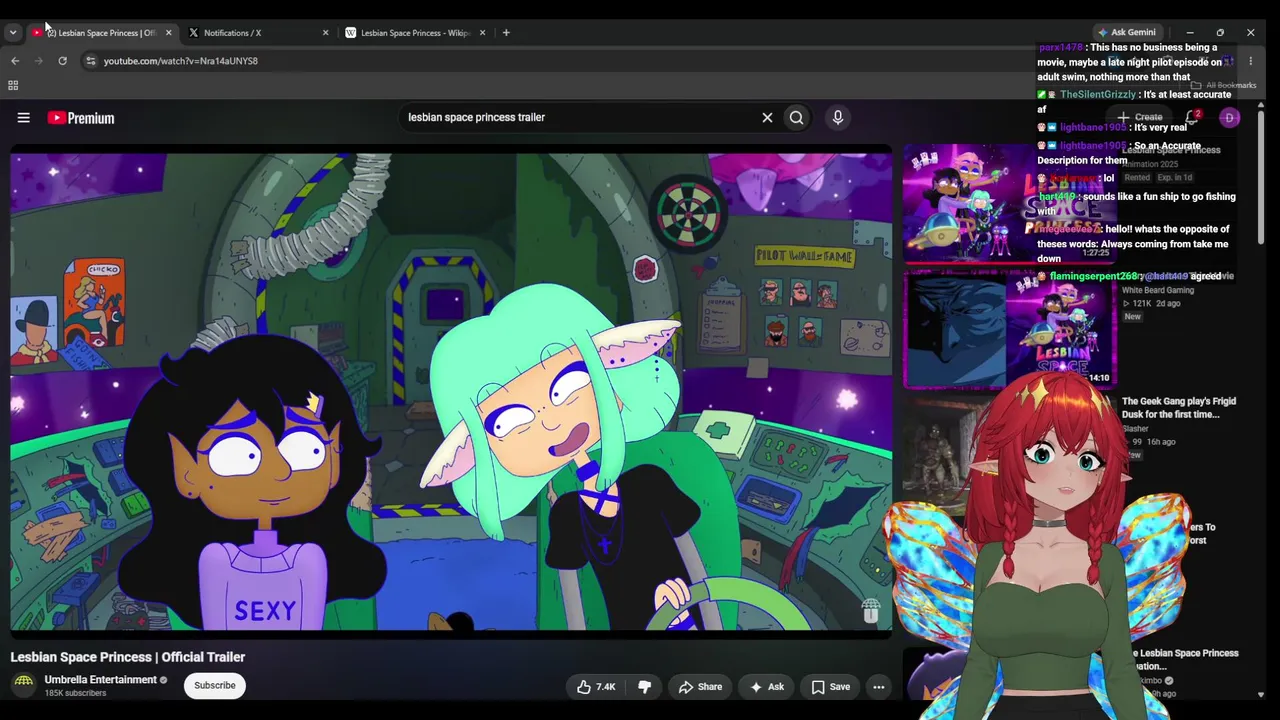Click the trailer video player
Viewport: 1280px width, 720px height.
(x=451, y=390)
